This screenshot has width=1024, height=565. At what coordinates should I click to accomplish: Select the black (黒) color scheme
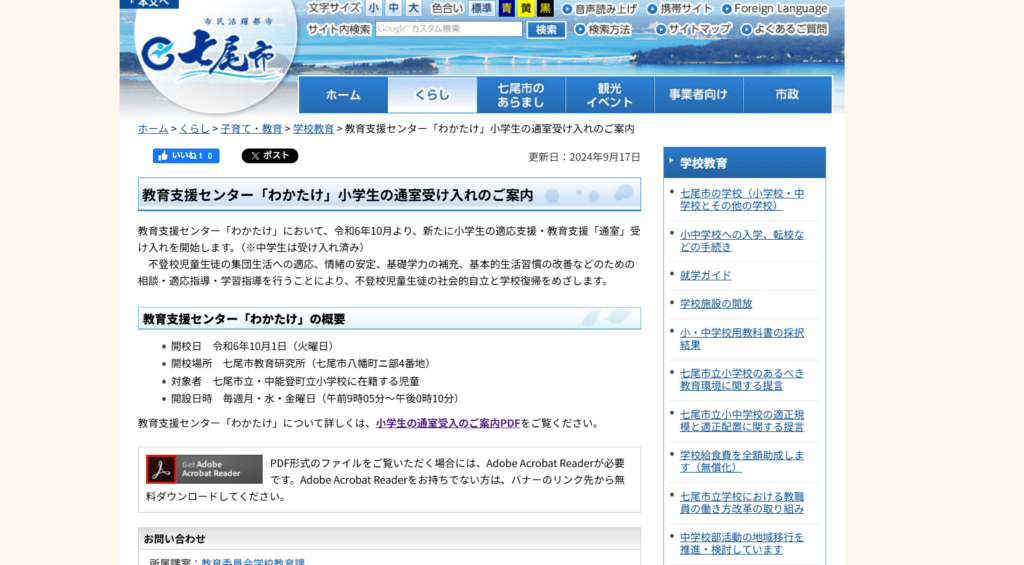[545, 8]
